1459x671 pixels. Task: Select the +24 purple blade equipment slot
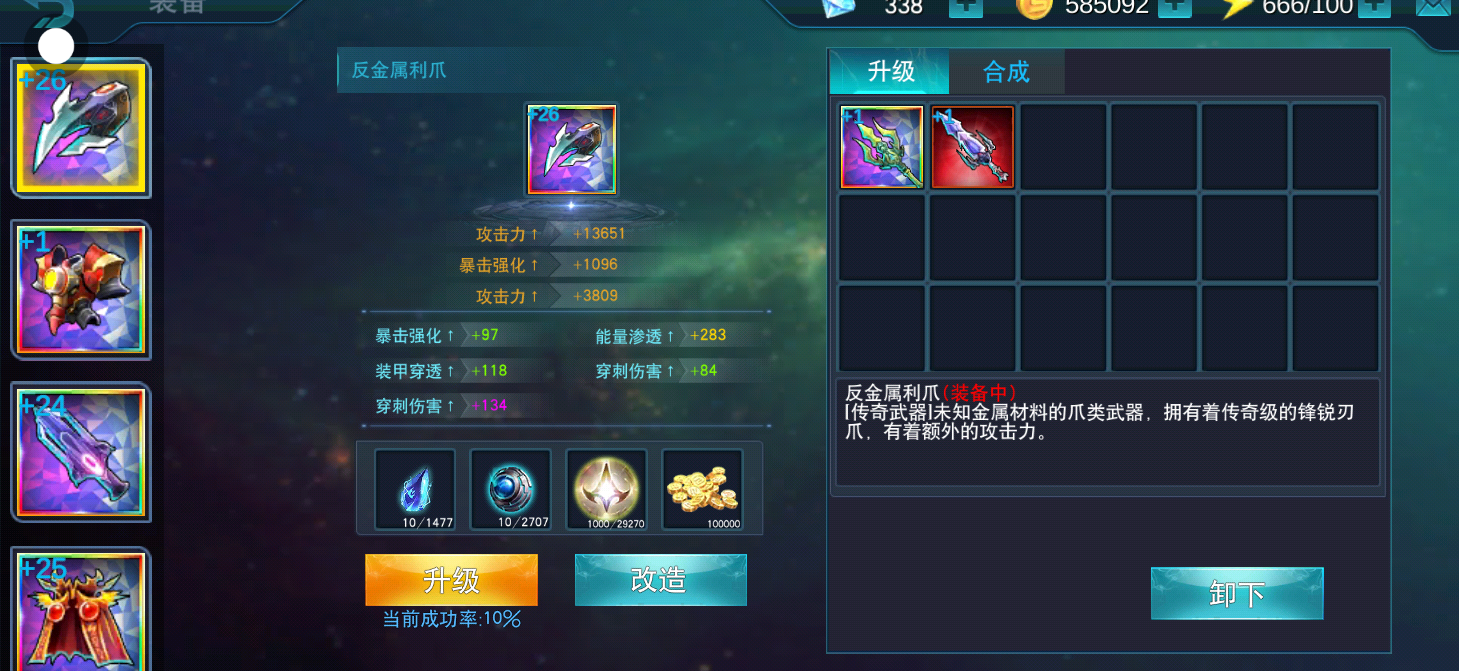coord(81,453)
